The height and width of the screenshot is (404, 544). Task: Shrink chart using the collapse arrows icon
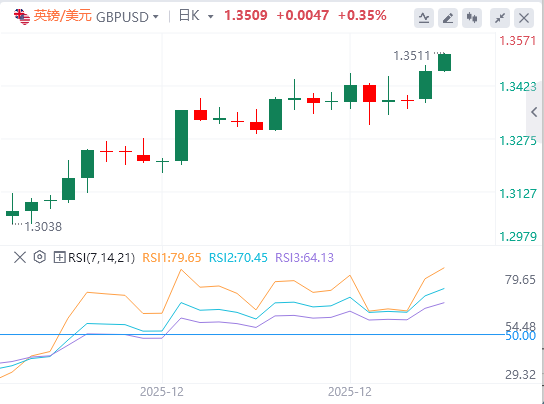click(x=500, y=17)
